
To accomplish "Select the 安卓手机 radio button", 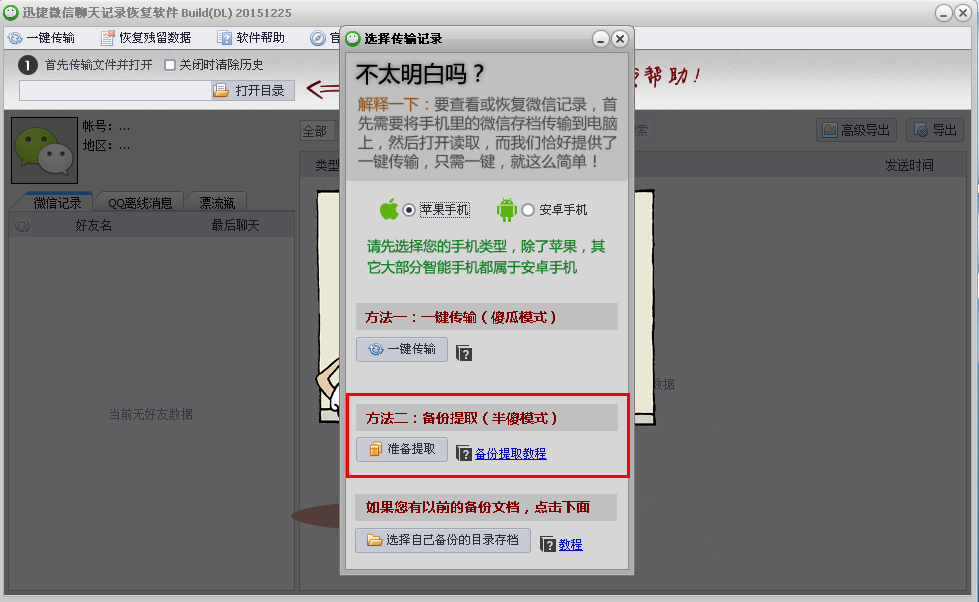I will [x=528, y=210].
